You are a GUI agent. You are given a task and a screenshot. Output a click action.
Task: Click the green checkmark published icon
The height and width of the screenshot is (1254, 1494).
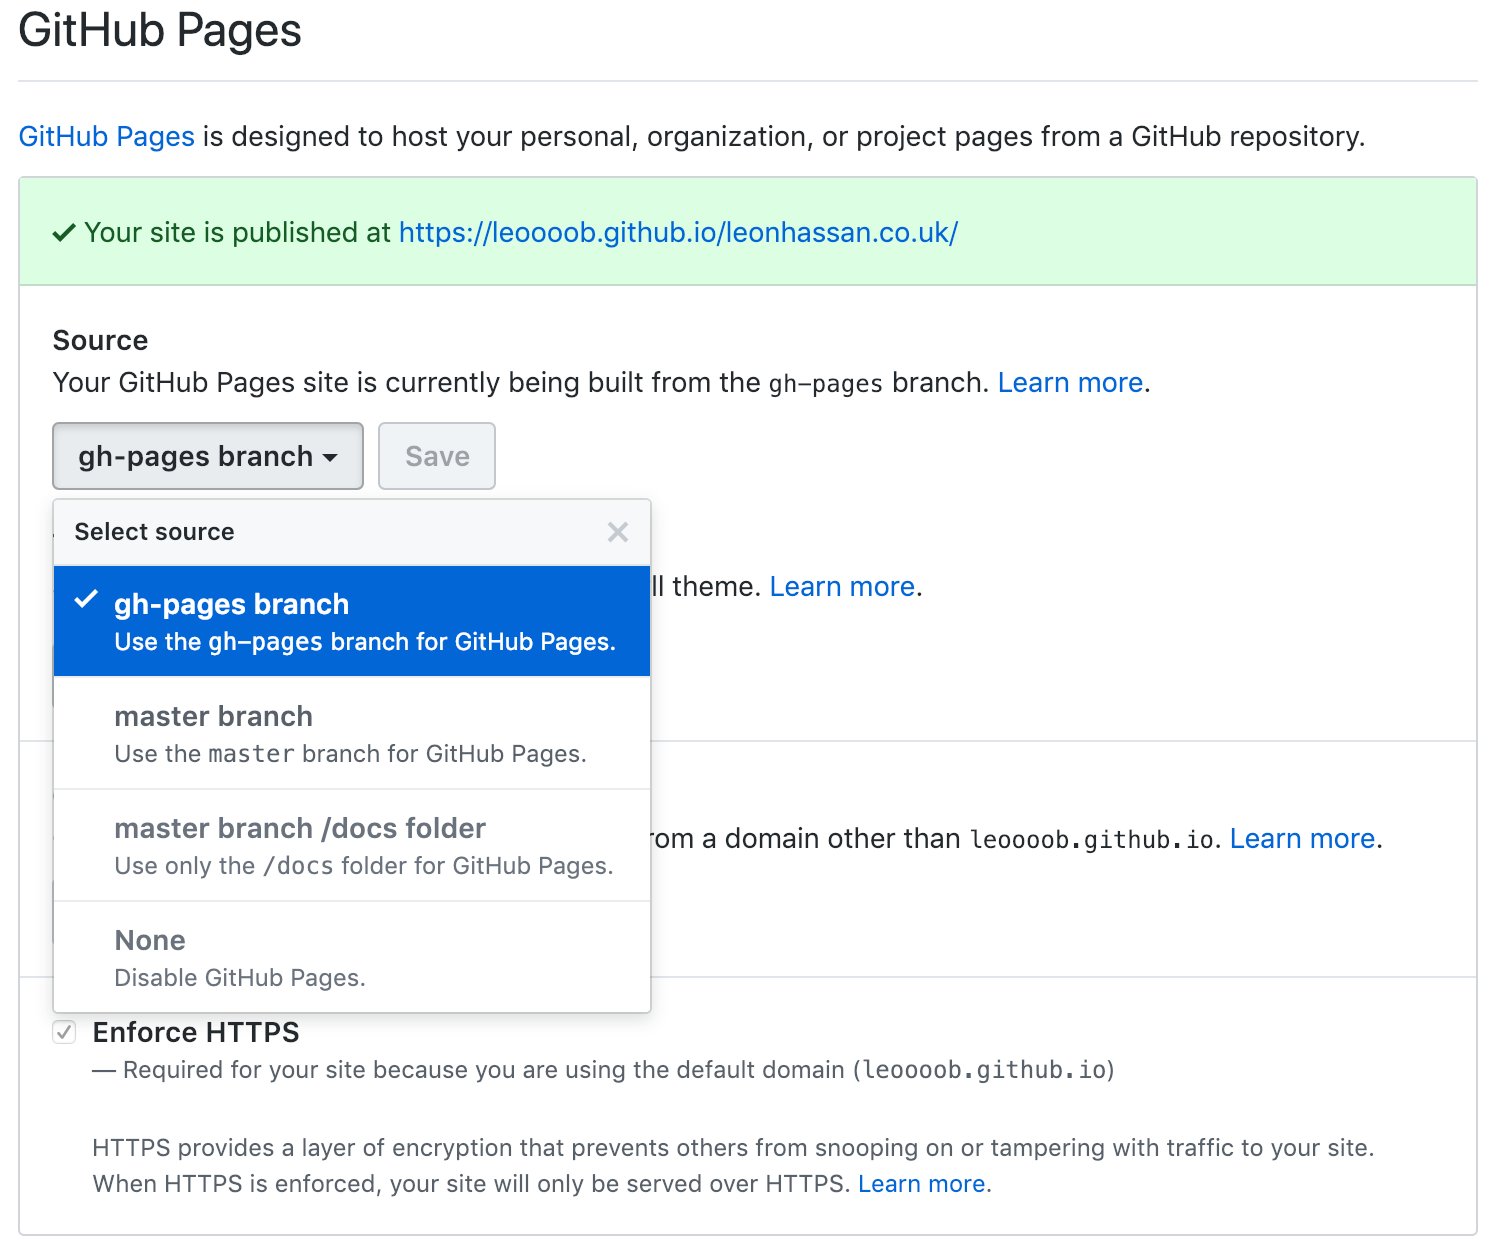pyautogui.click(x=64, y=233)
